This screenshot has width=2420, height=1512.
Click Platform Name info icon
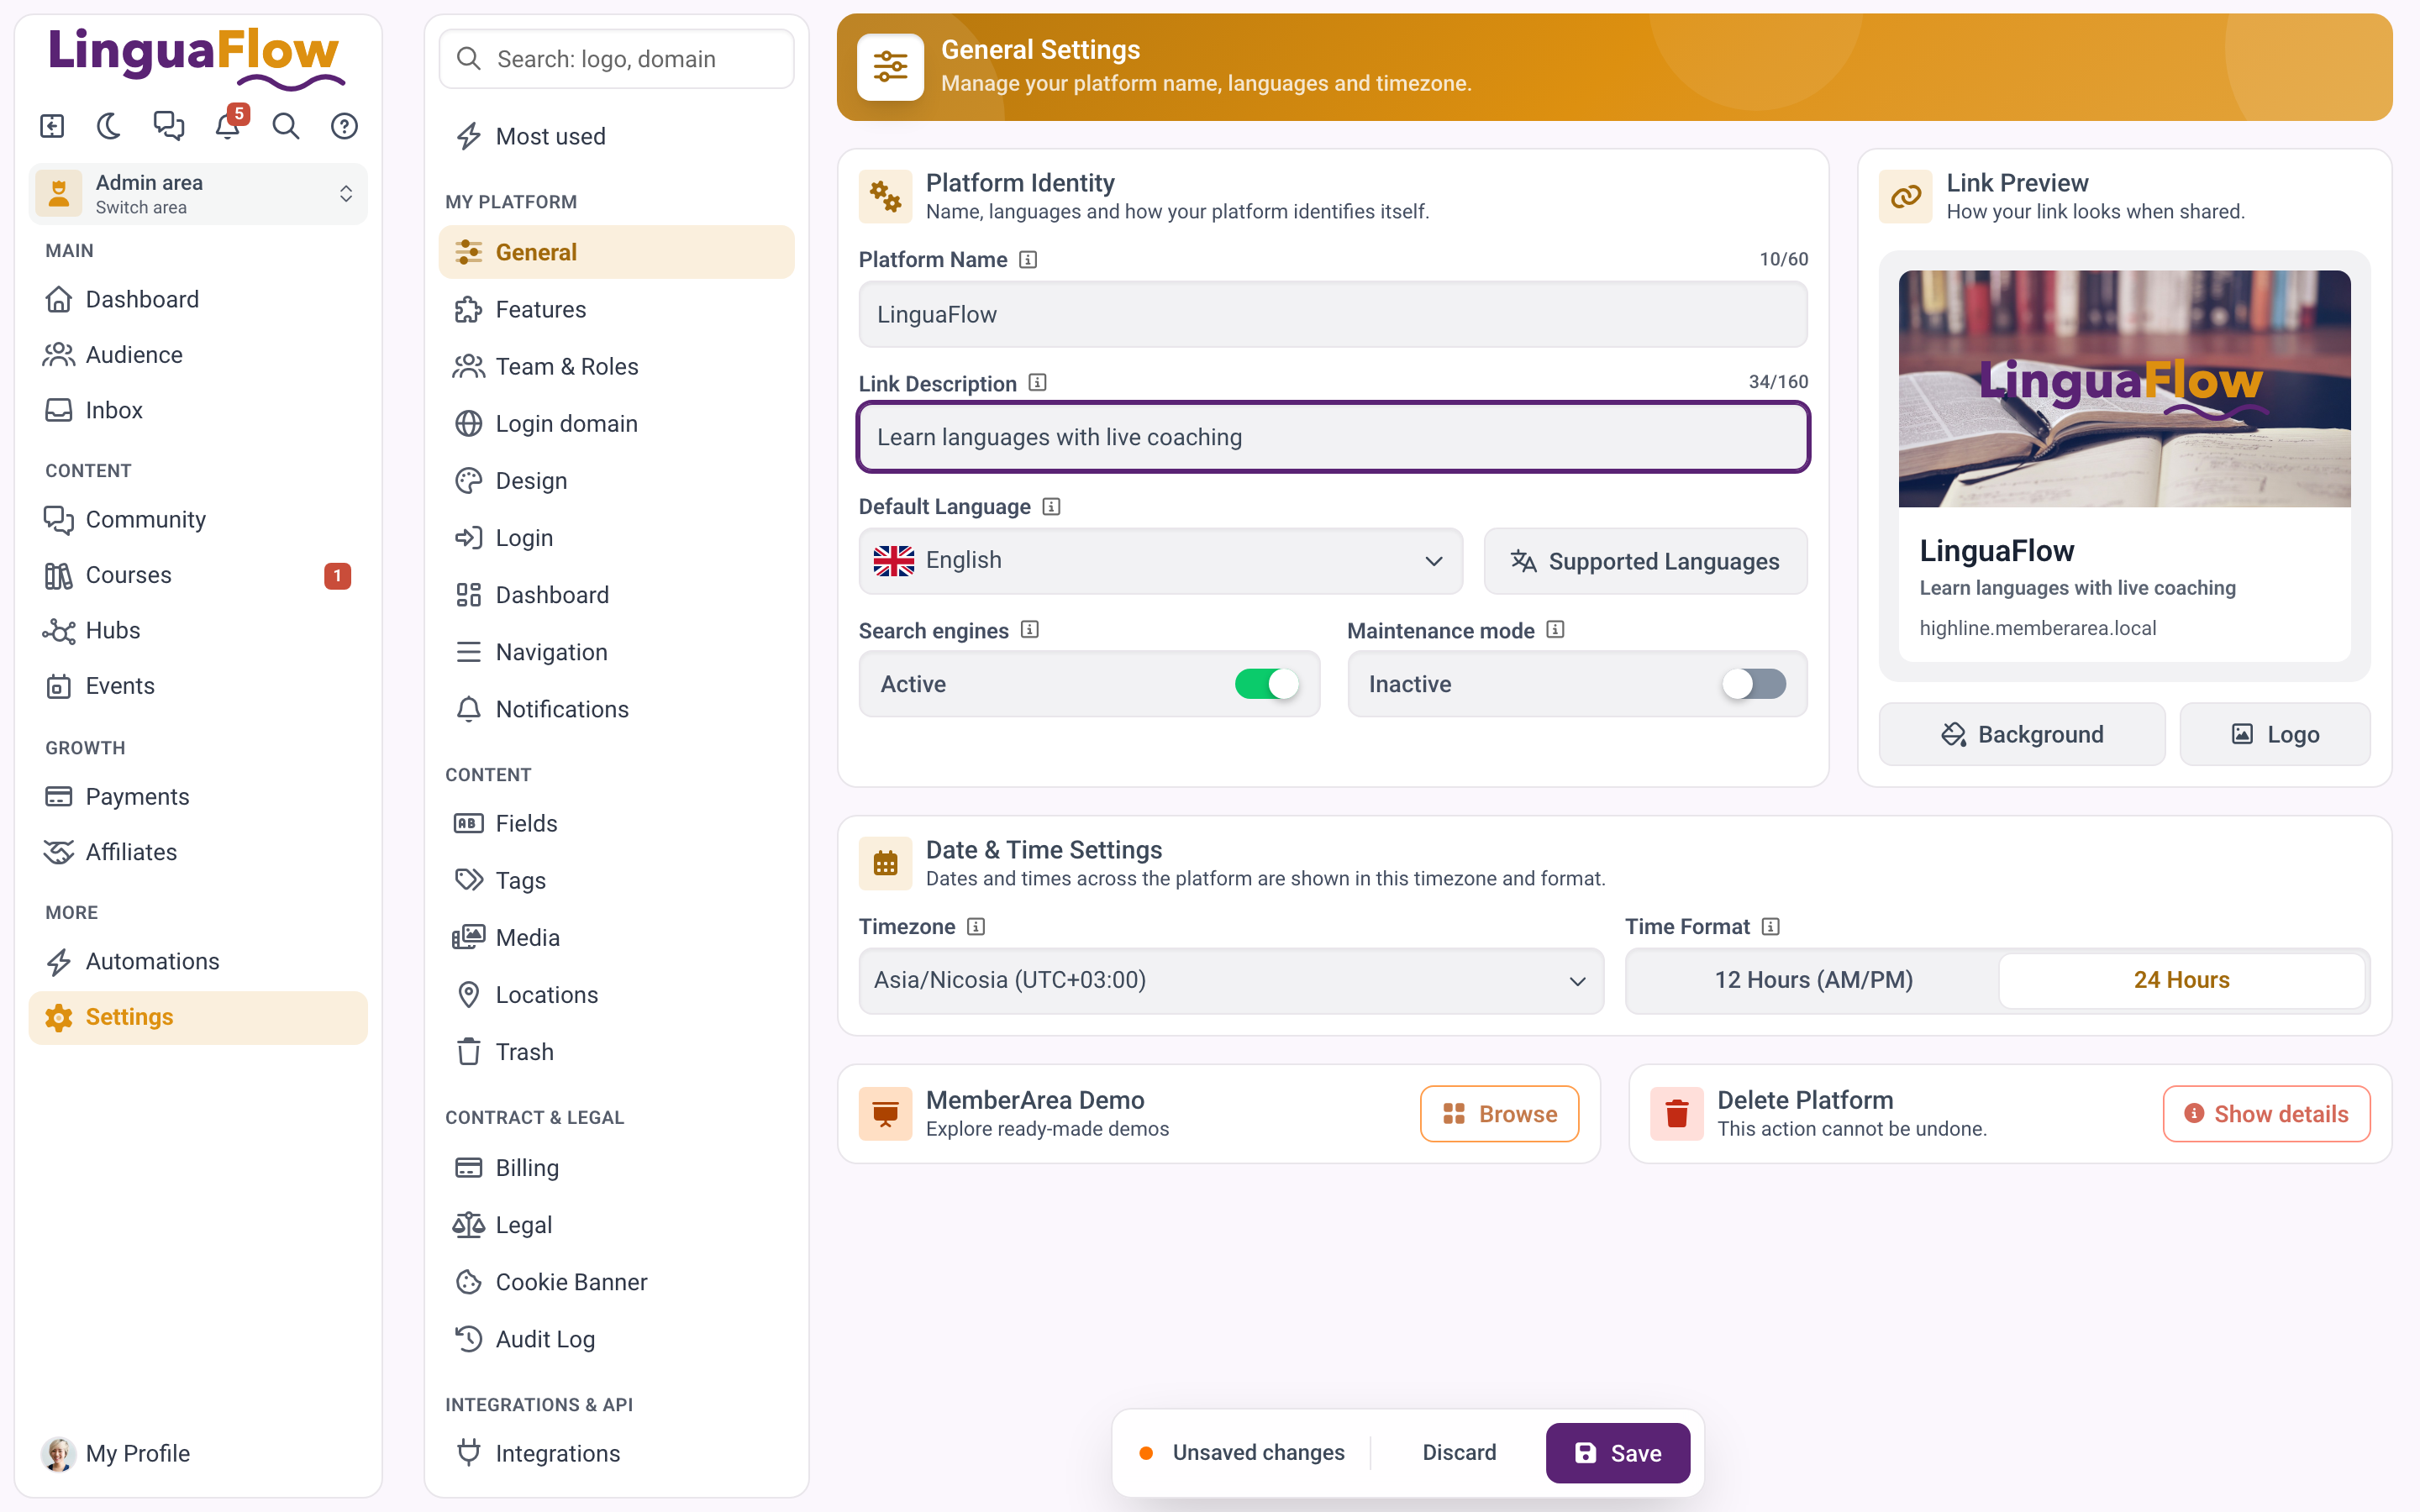[1028, 260]
